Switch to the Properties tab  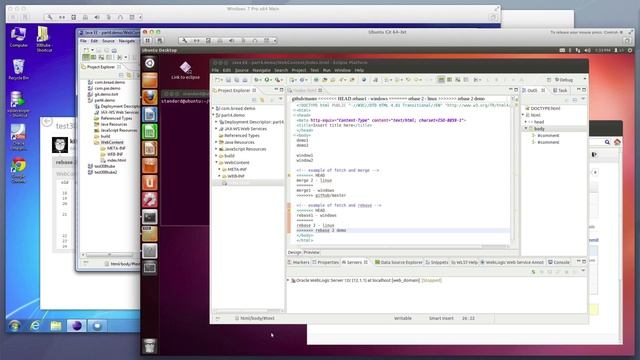[x=326, y=262]
